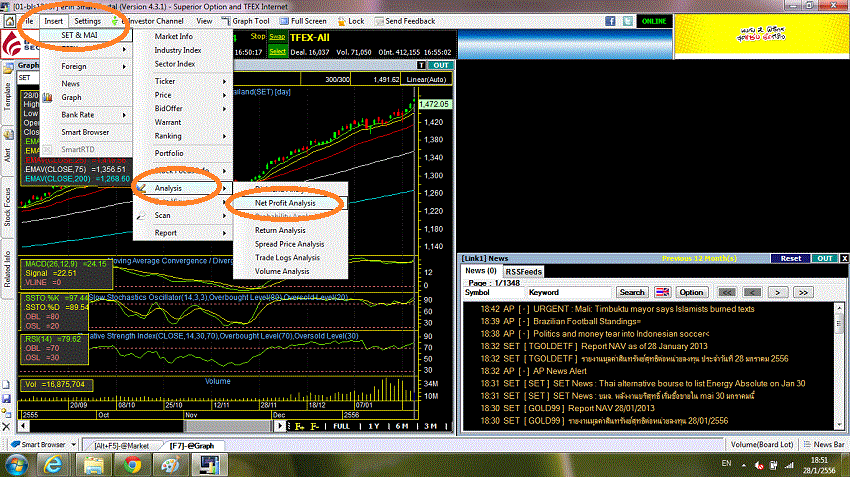The image size is (850, 477).
Task: Open the View menu
Action: click(204, 21)
